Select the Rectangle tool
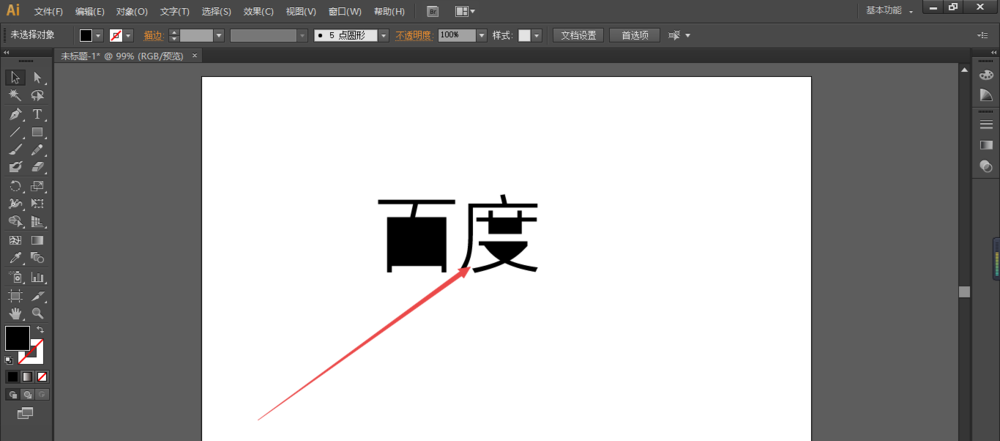Viewport: 1000px width, 441px height. click(x=37, y=132)
